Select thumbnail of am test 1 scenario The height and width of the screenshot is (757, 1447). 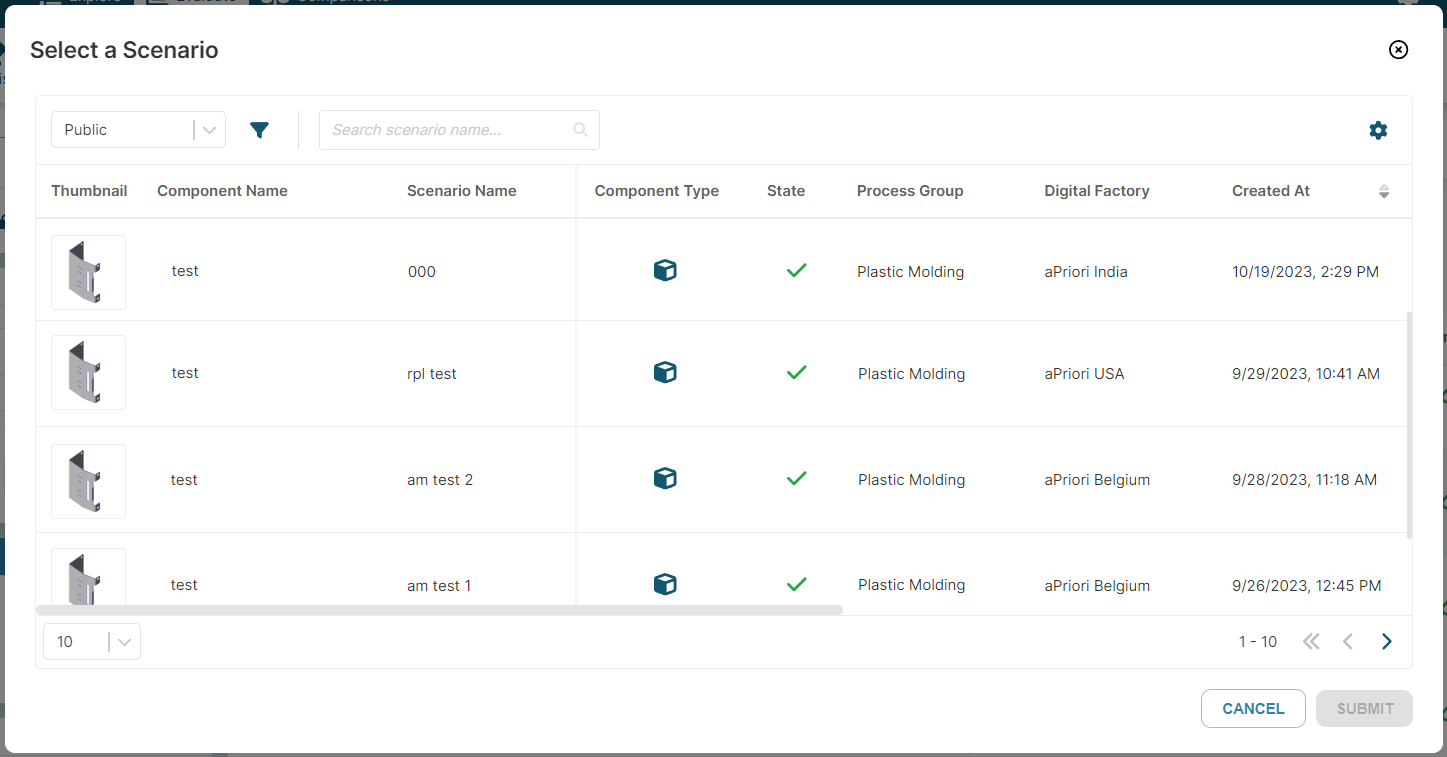click(88, 576)
